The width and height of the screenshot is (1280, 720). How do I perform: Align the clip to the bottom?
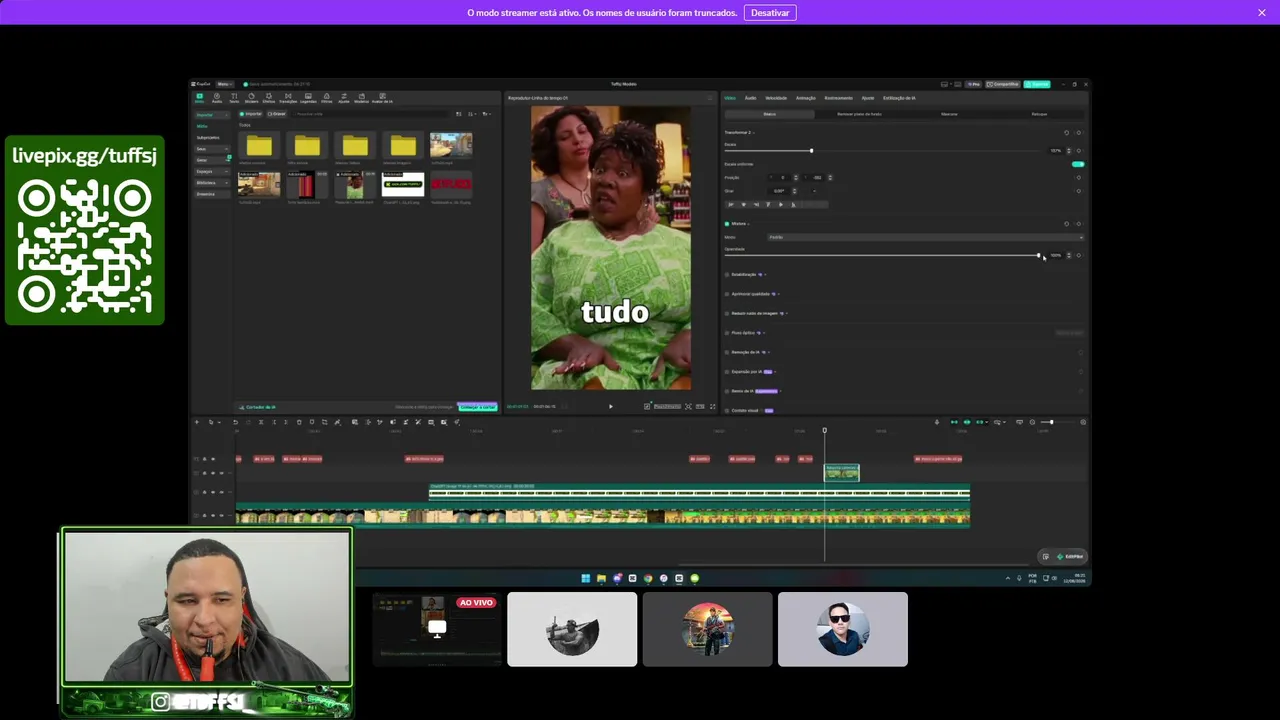[793, 204]
